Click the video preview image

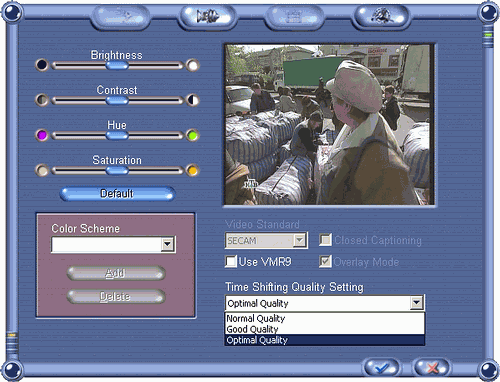click(330, 125)
